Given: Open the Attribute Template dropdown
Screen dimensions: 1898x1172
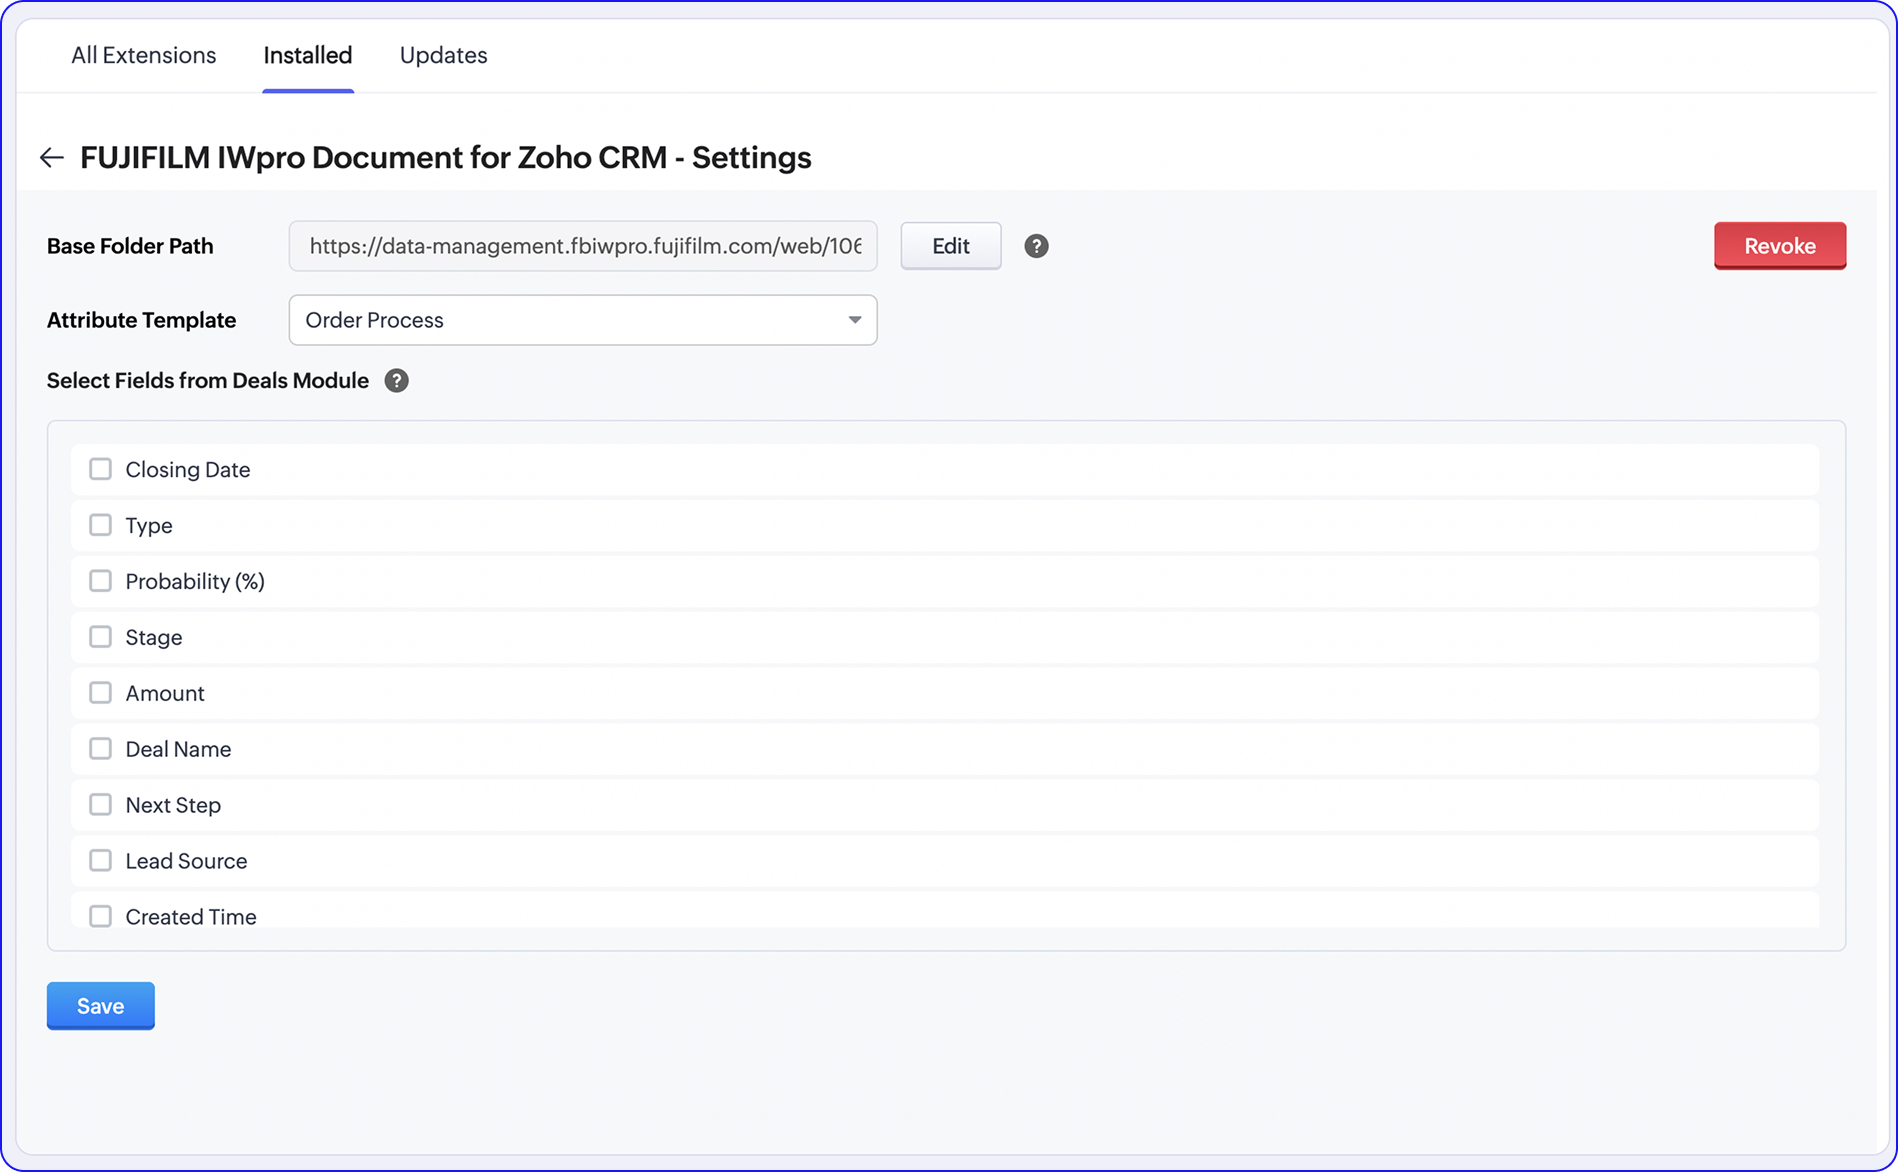Looking at the screenshot, I should tap(583, 320).
